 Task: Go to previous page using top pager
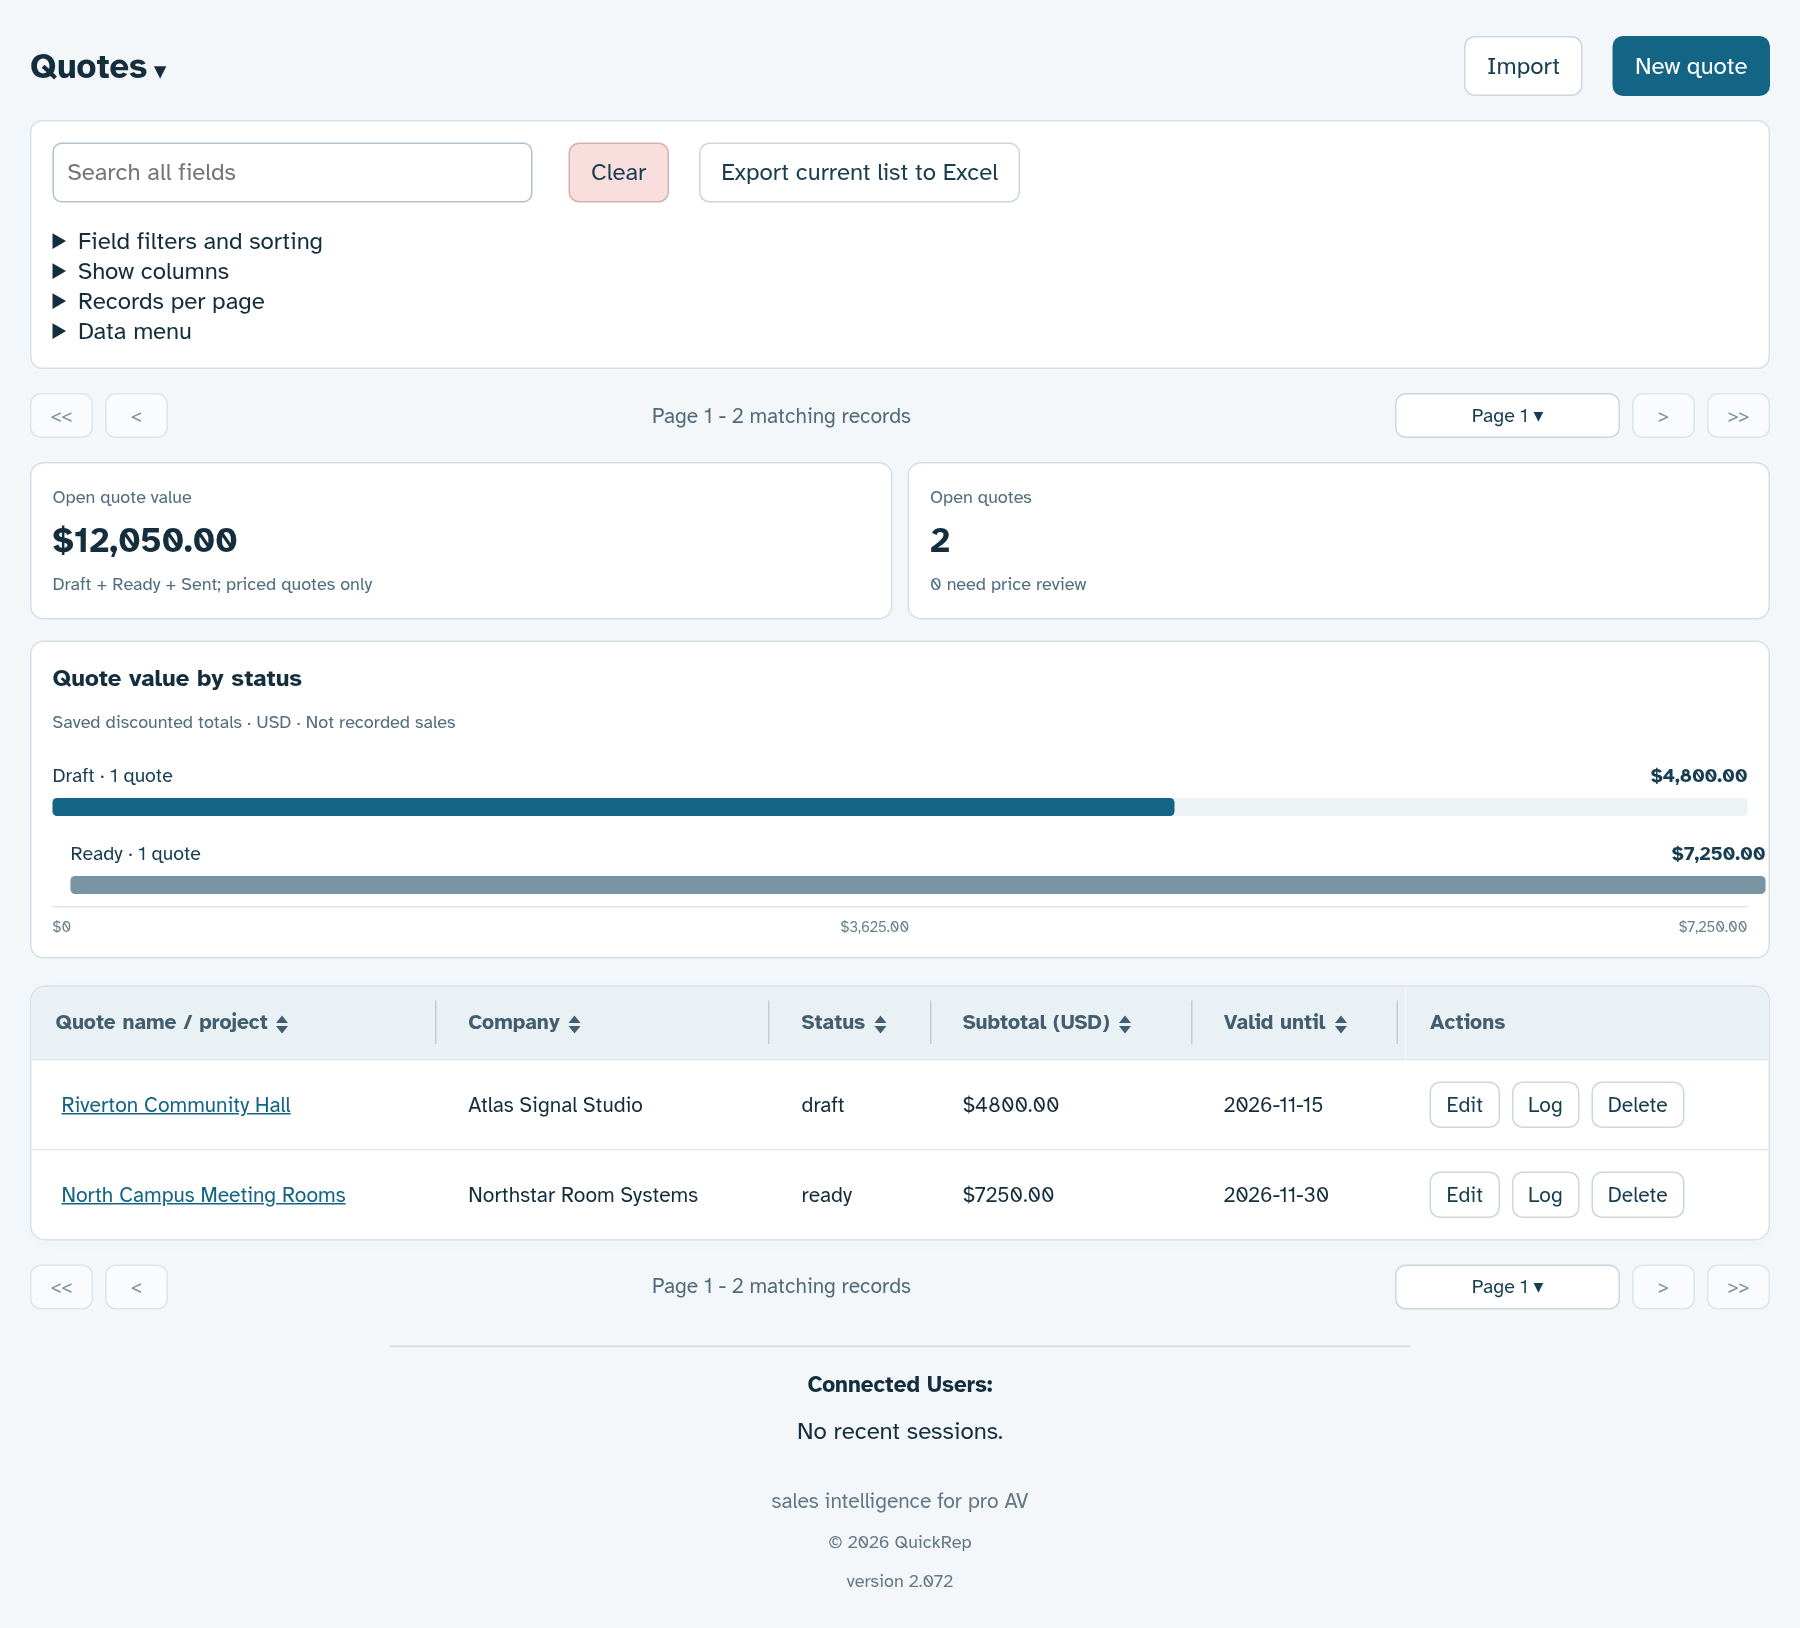tap(136, 416)
